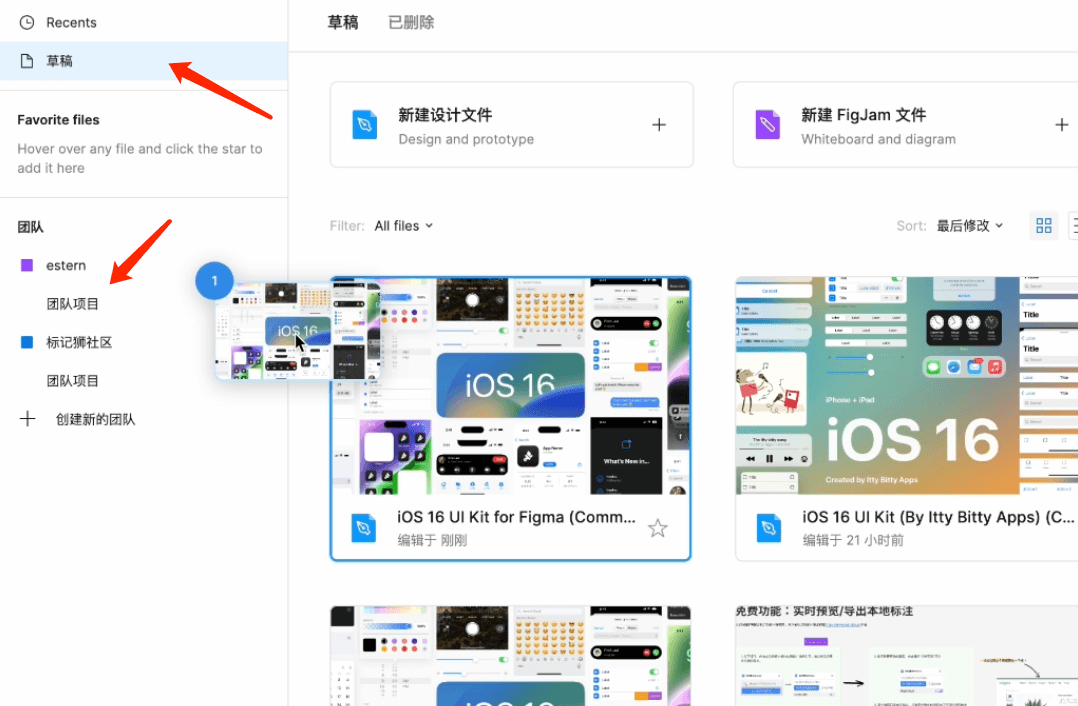This screenshot has height=706, width=1078.
Task: Click the blue badge showing 1 on the dragged file
Action: tap(214, 281)
